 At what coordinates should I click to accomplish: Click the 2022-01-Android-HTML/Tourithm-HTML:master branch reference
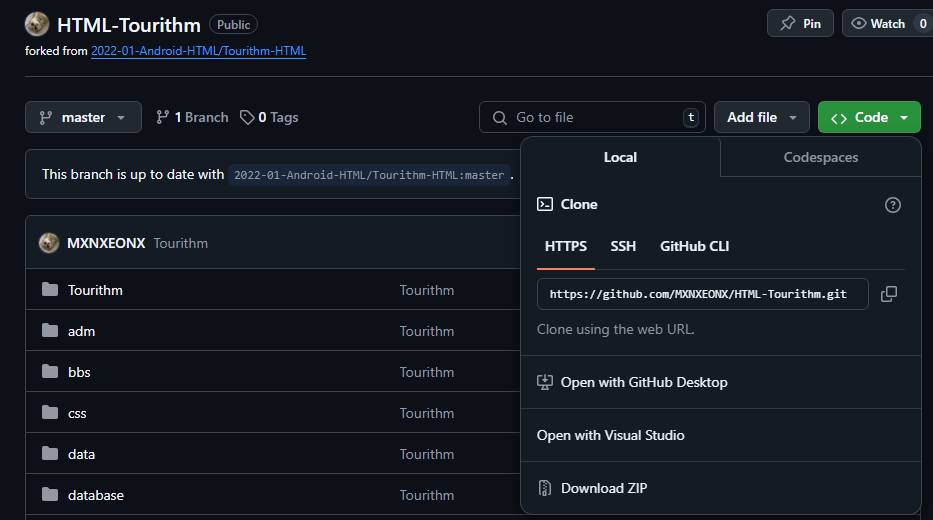(369, 175)
